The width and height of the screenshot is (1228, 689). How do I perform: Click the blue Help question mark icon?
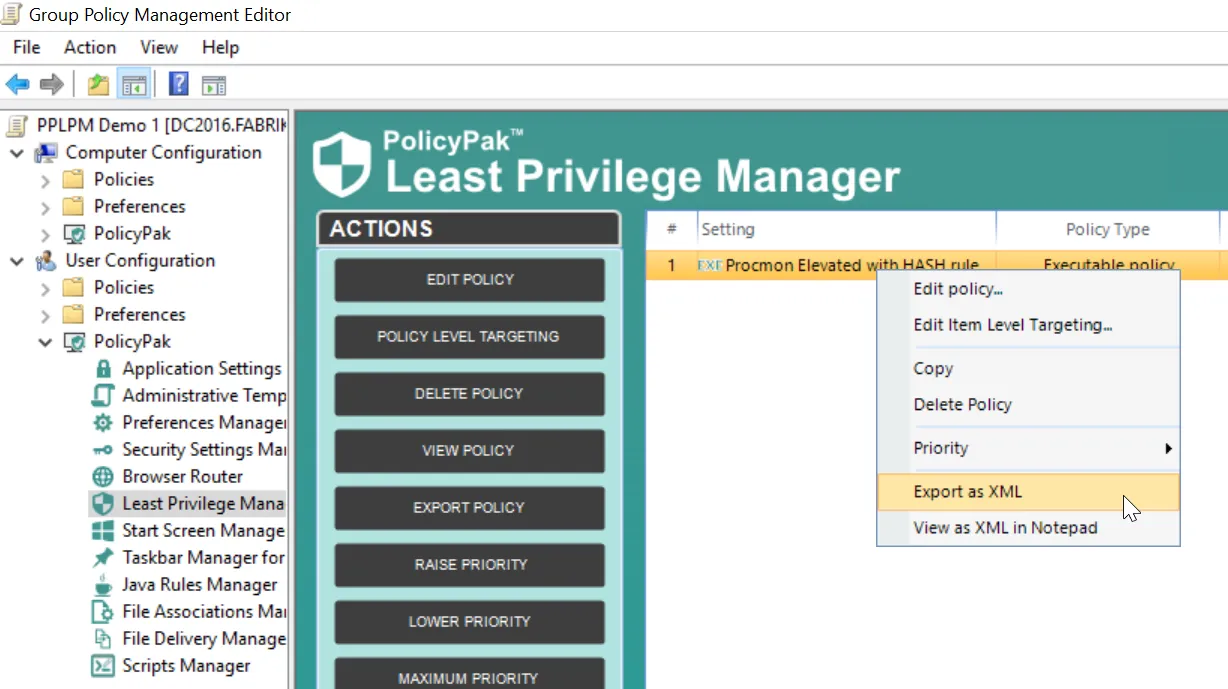[178, 85]
